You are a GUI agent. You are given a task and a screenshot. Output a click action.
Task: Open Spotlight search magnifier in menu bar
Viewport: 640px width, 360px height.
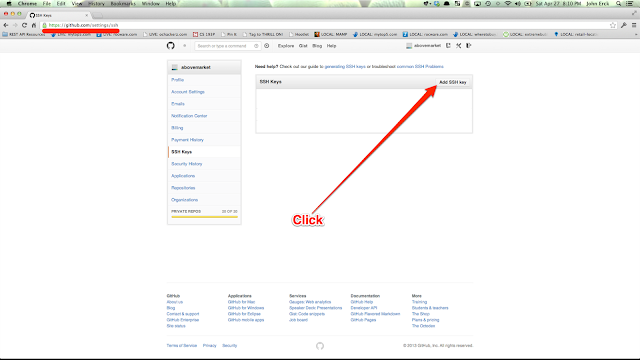click(619, 3)
